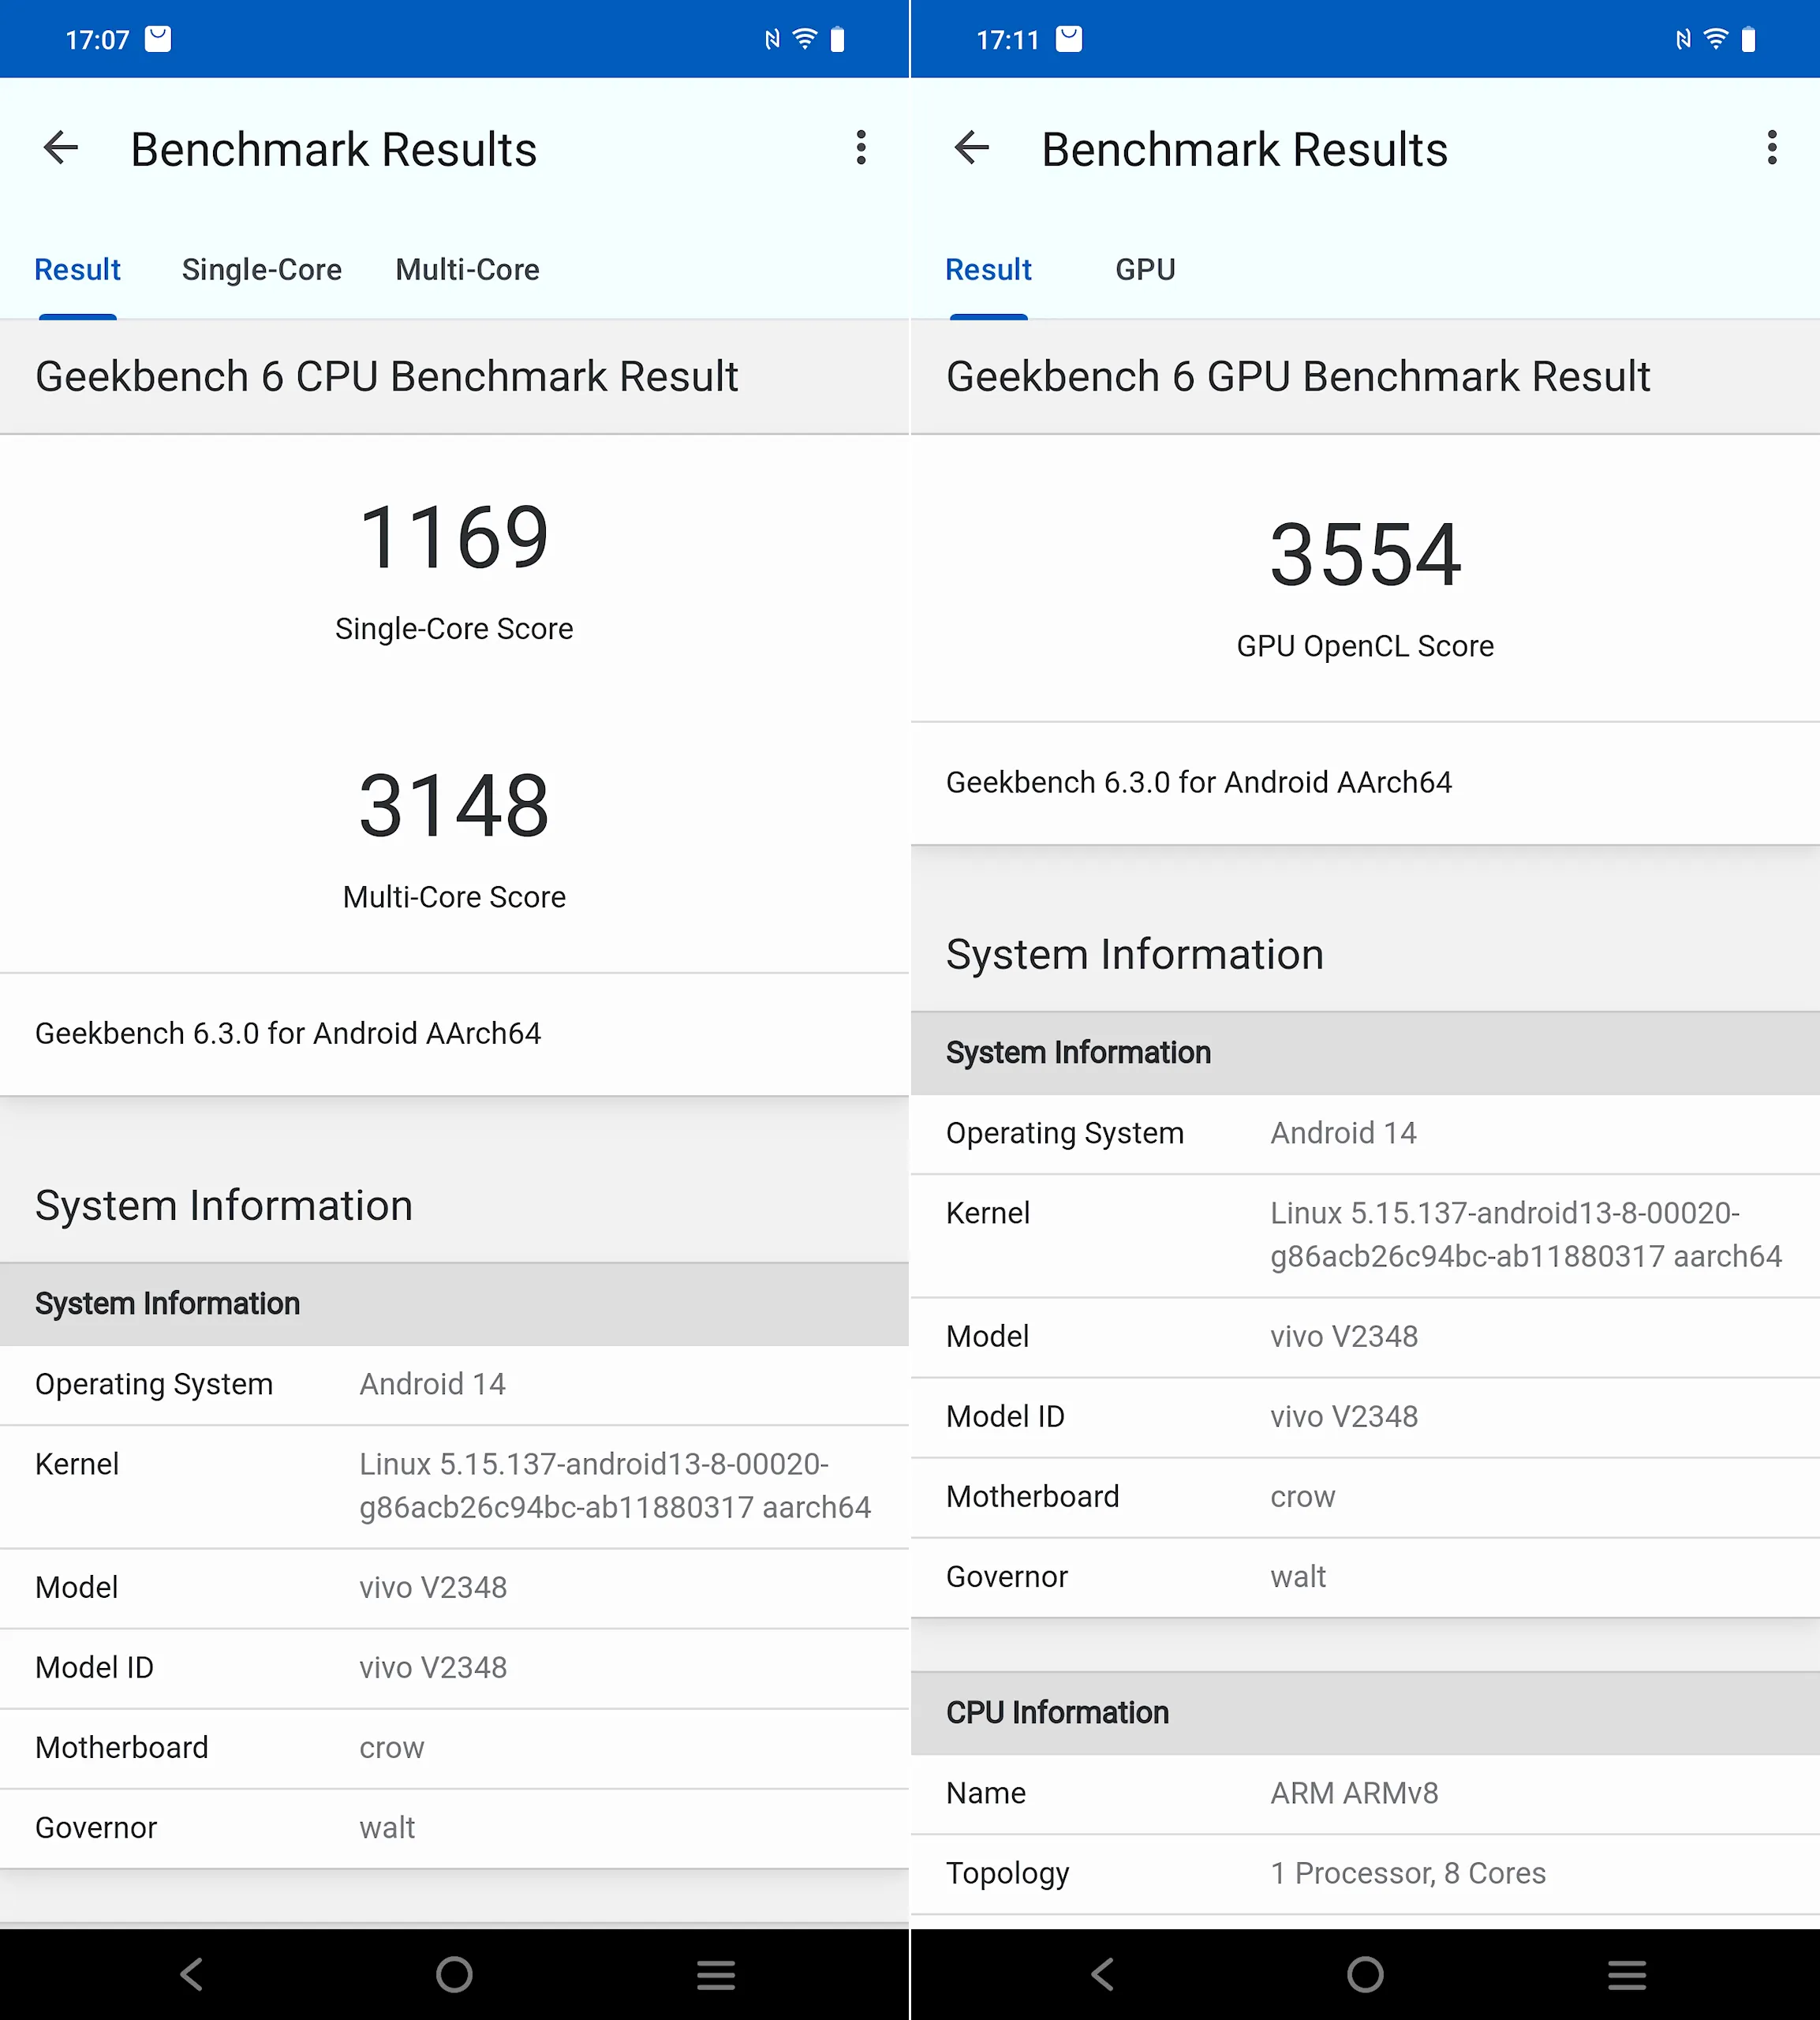The image size is (1820, 2020).
Task: Switch to the Multi-Core tab
Action: 467,269
